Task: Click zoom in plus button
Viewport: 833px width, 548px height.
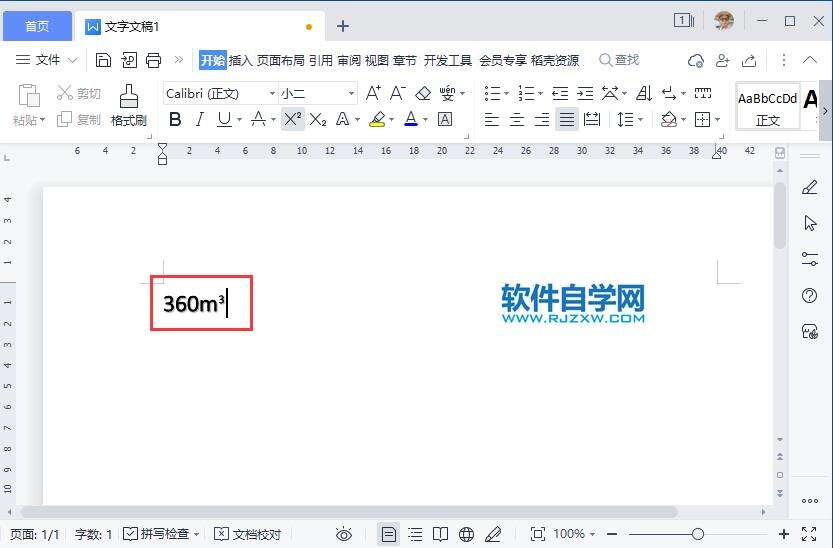Action: pyautogui.click(x=784, y=534)
